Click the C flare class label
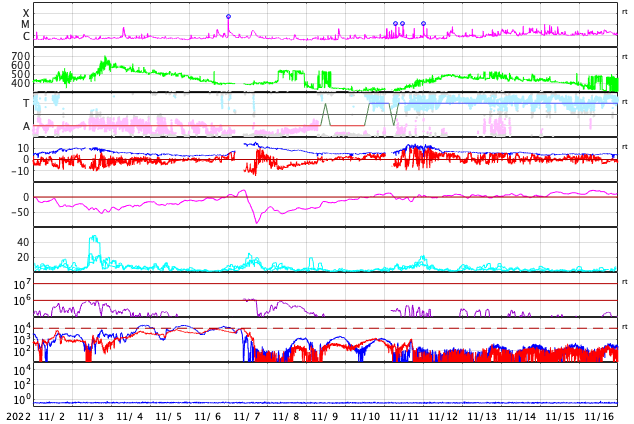The image size is (634, 424). coord(26,37)
